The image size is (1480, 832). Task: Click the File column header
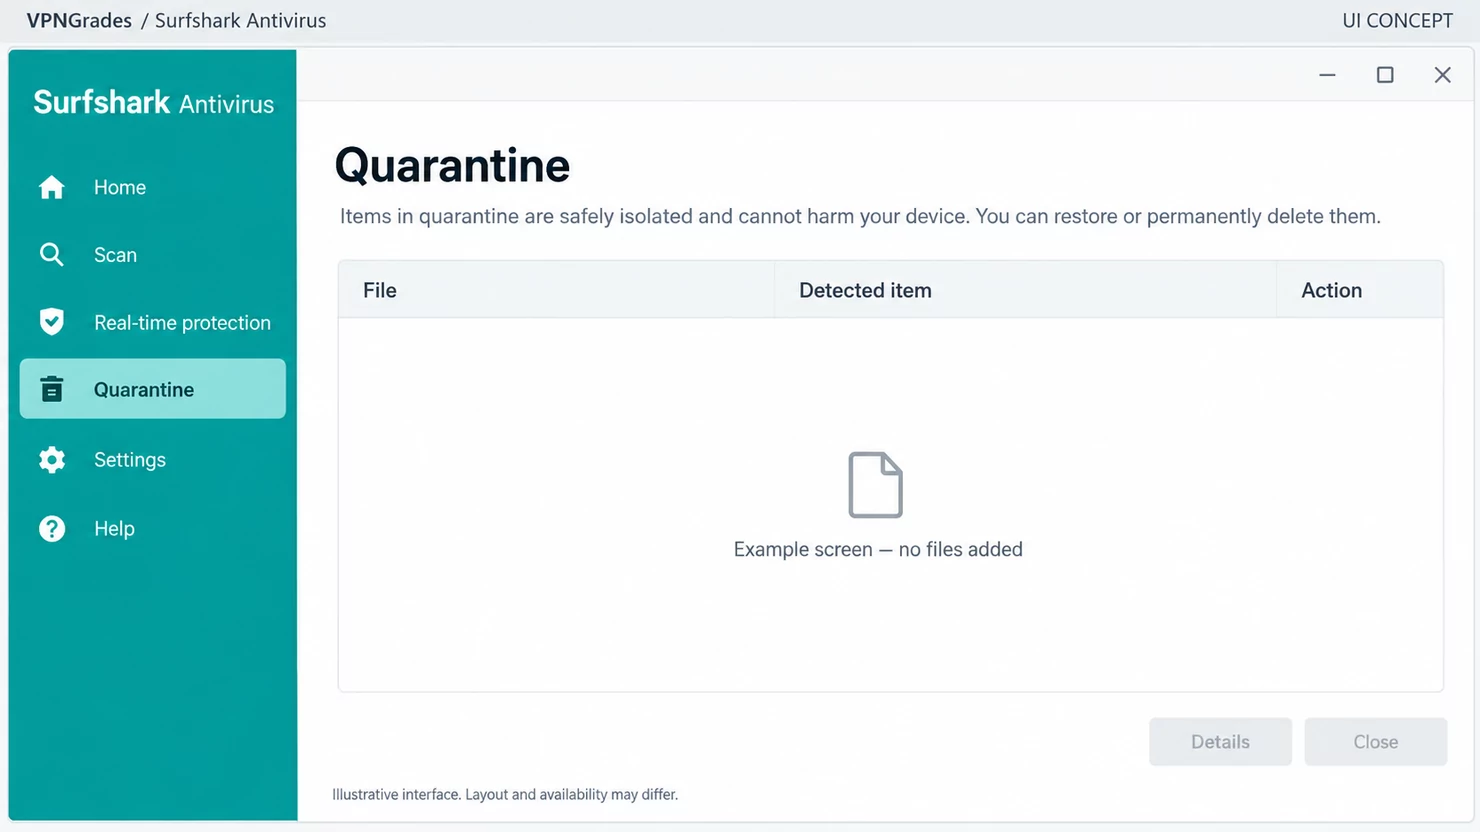click(556, 290)
